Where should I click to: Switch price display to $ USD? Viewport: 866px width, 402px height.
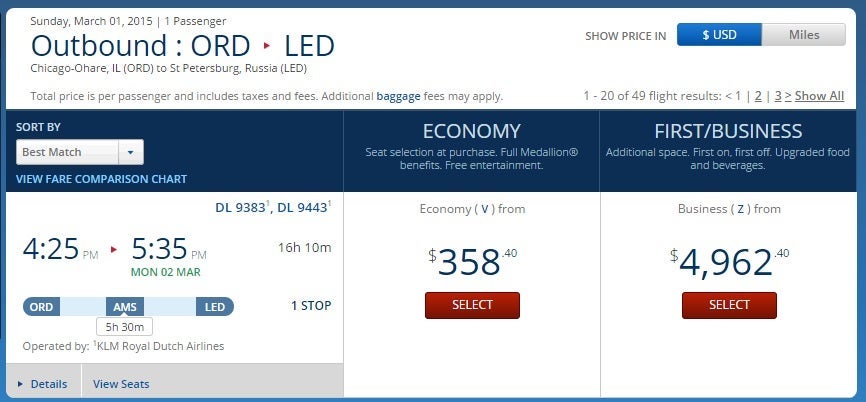pos(718,35)
